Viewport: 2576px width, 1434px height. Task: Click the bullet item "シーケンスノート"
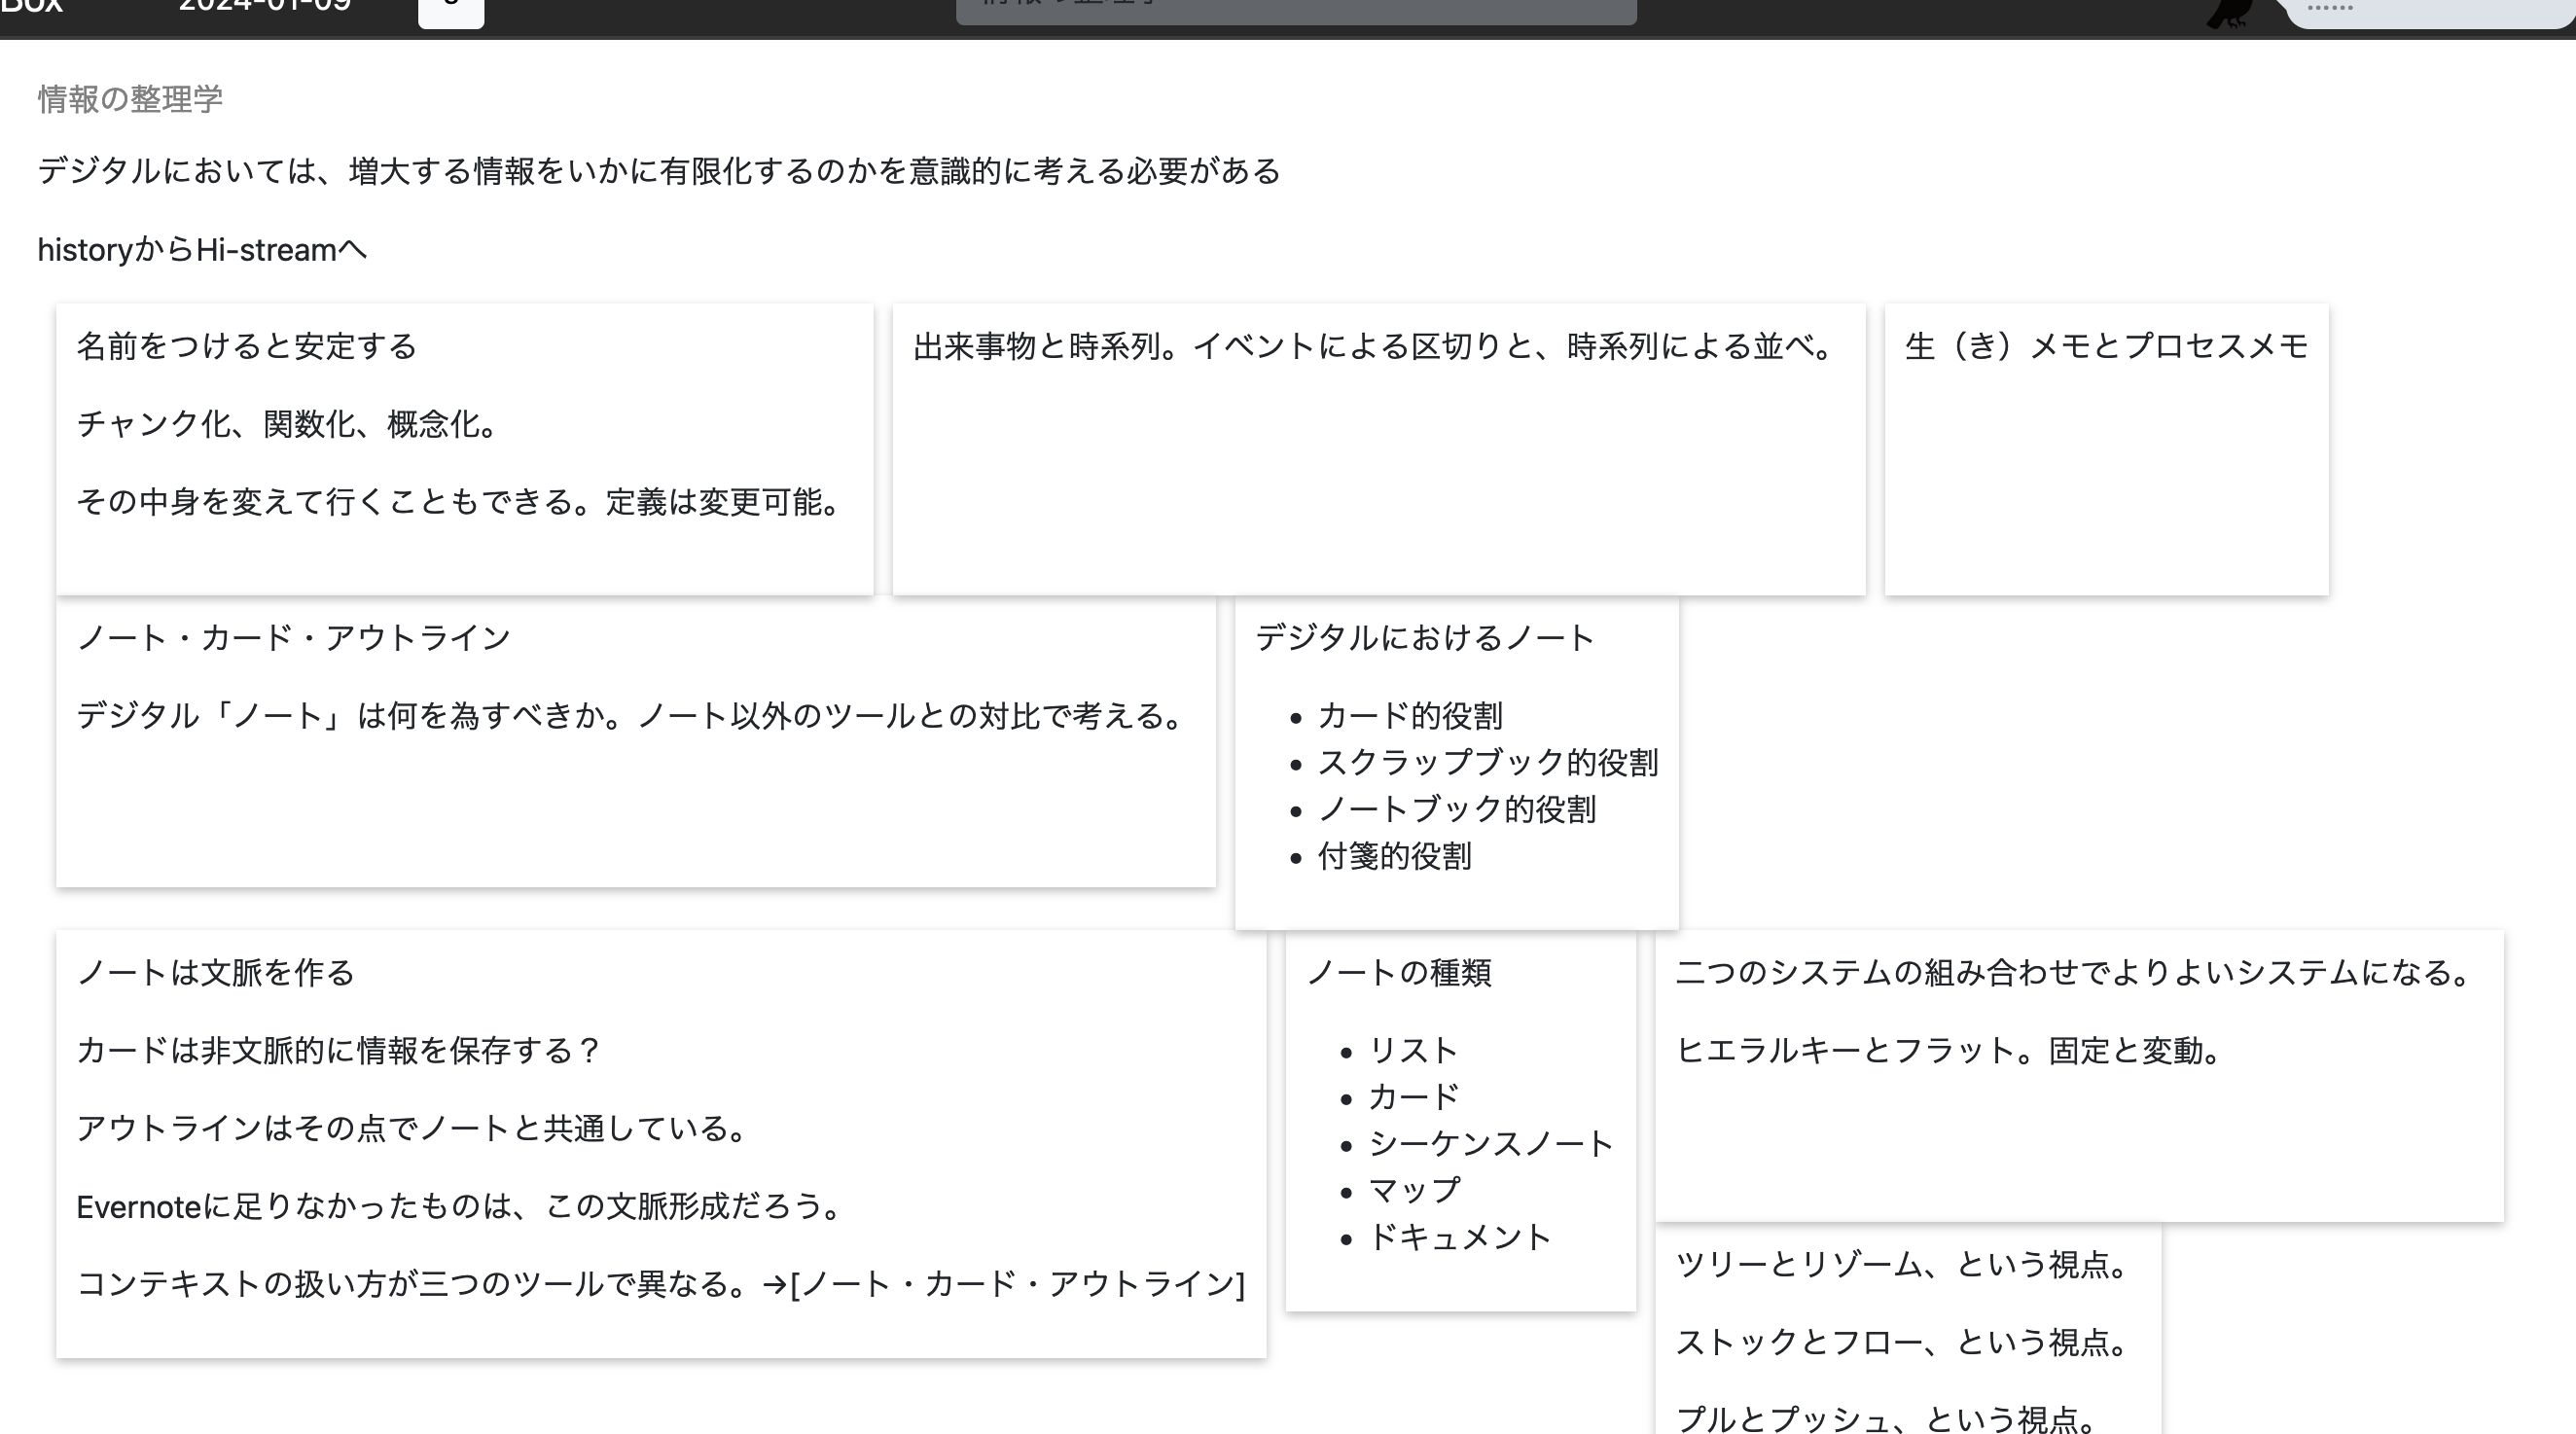click(1491, 1144)
